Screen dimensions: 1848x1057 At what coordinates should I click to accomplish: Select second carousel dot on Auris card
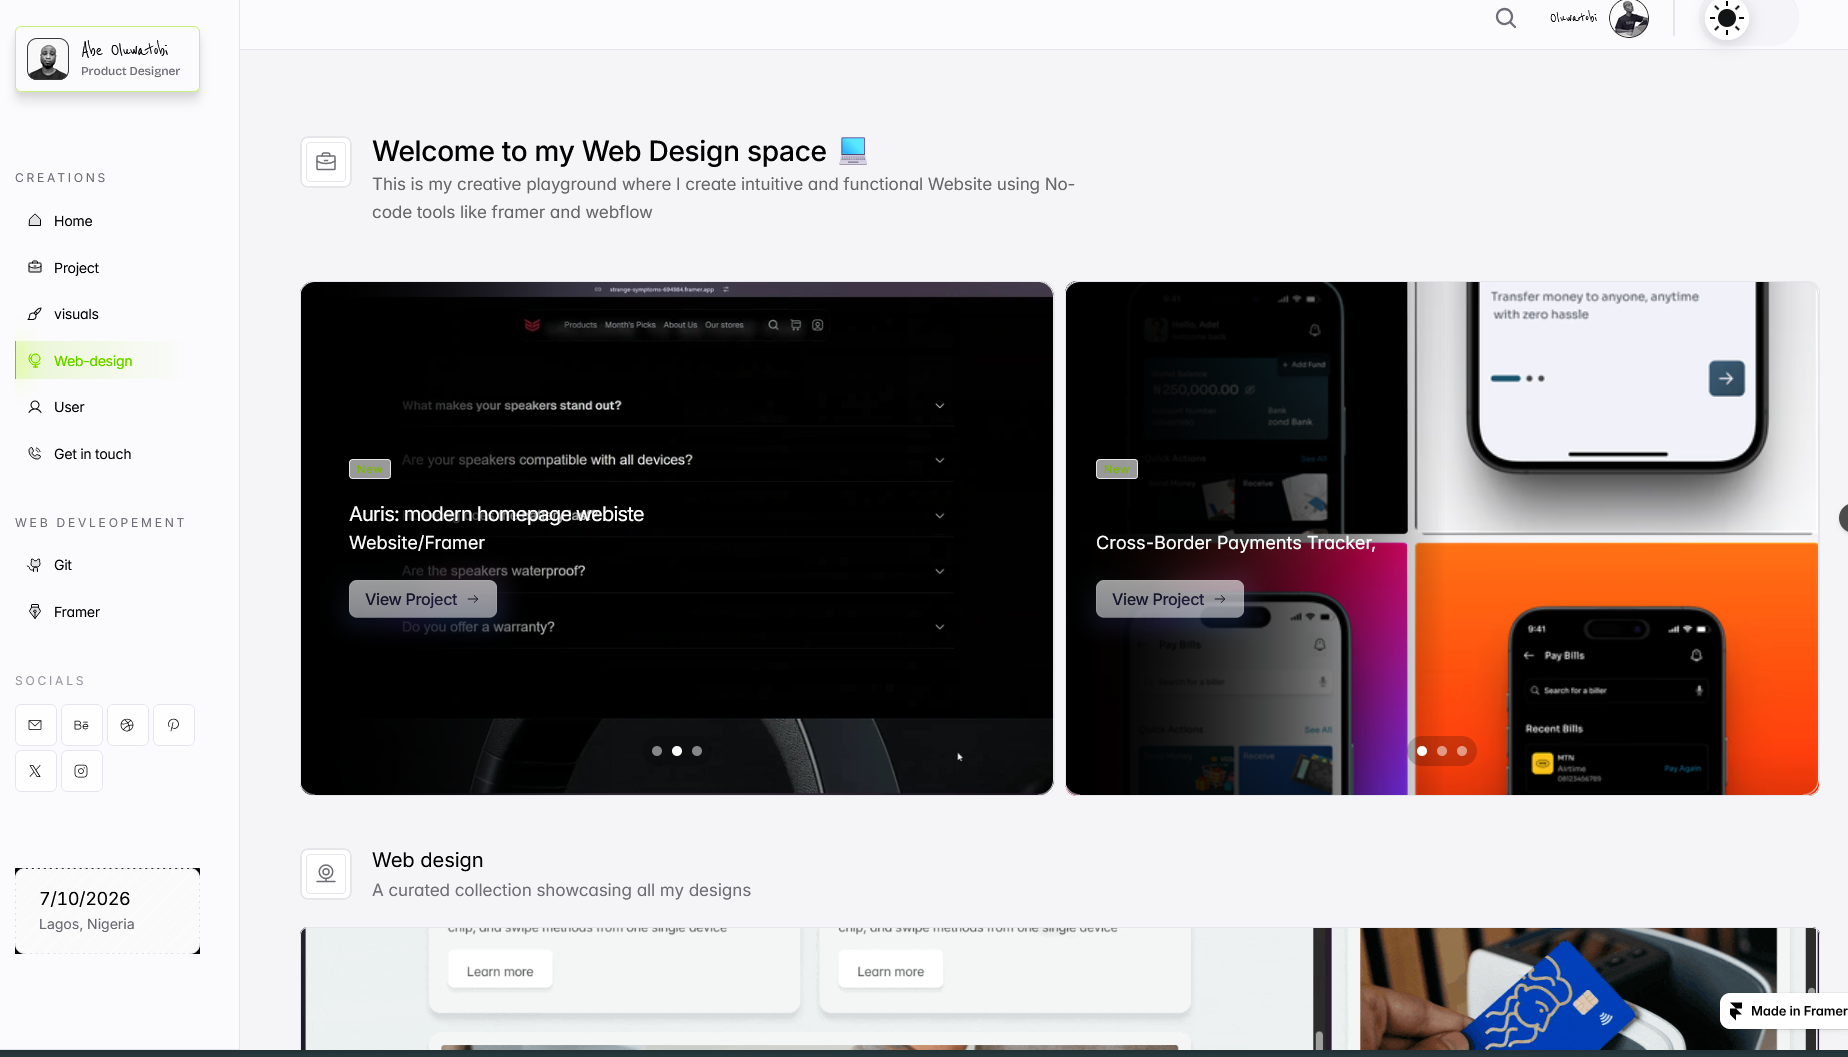point(677,751)
